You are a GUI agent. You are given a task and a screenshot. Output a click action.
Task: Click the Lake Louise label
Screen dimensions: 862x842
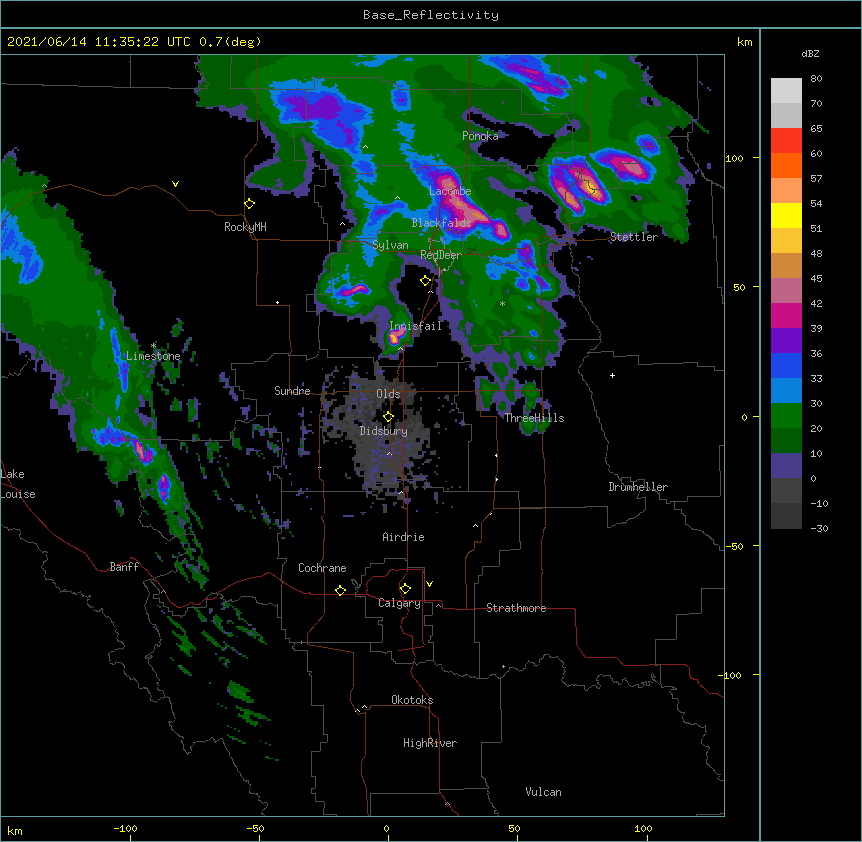(18, 484)
